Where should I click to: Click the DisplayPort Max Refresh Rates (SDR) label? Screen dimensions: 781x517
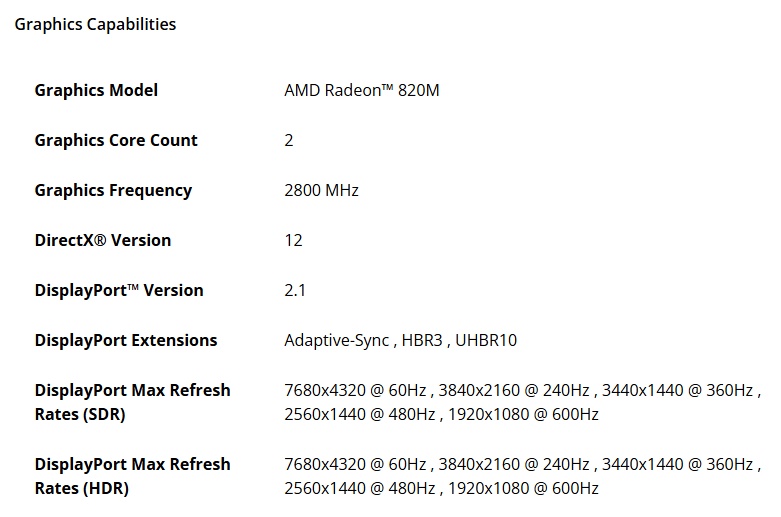click(x=132, y=402)
